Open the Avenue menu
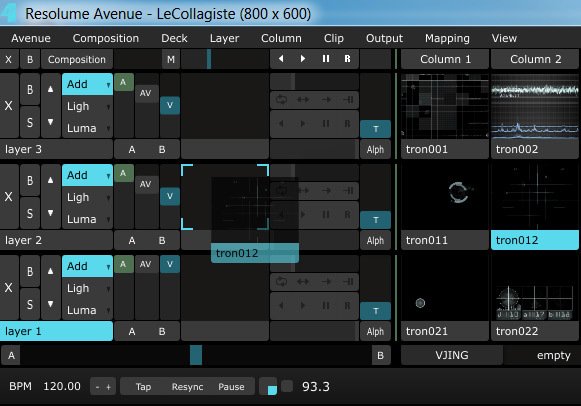Image resolution: width=581 pixels, height=406 pixels. pos(31,38)
